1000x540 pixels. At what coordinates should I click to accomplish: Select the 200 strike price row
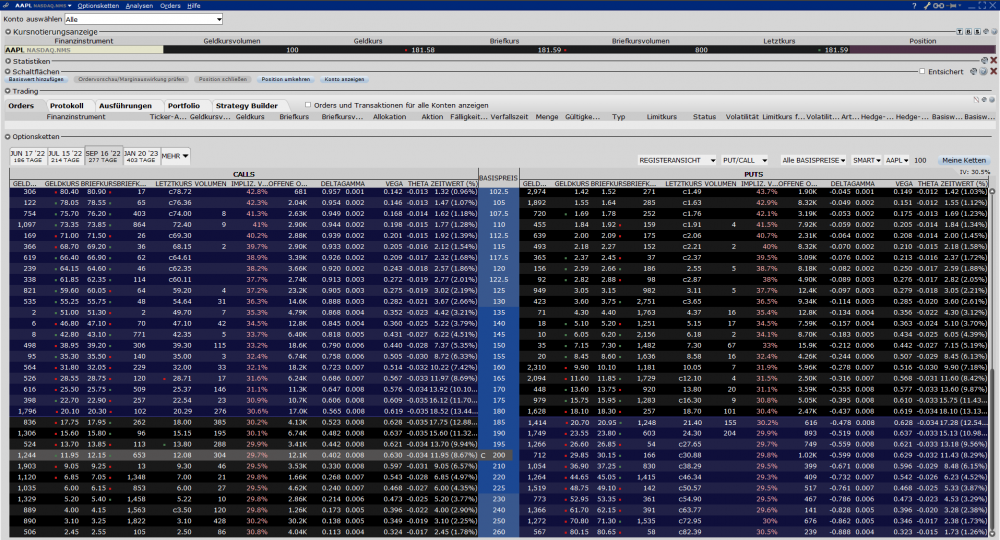[x=498, y=455]
